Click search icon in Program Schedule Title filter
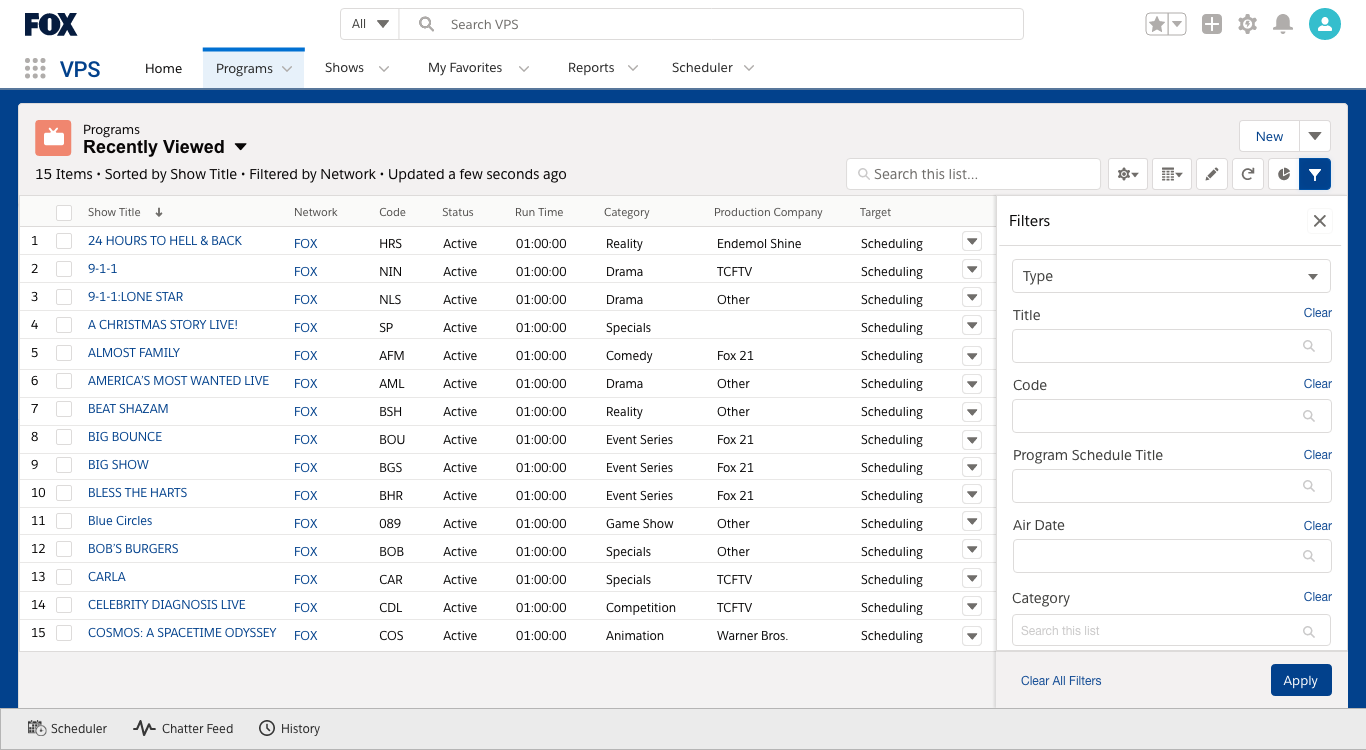This screenshot has width=1366, height=750. (1309, 486)
